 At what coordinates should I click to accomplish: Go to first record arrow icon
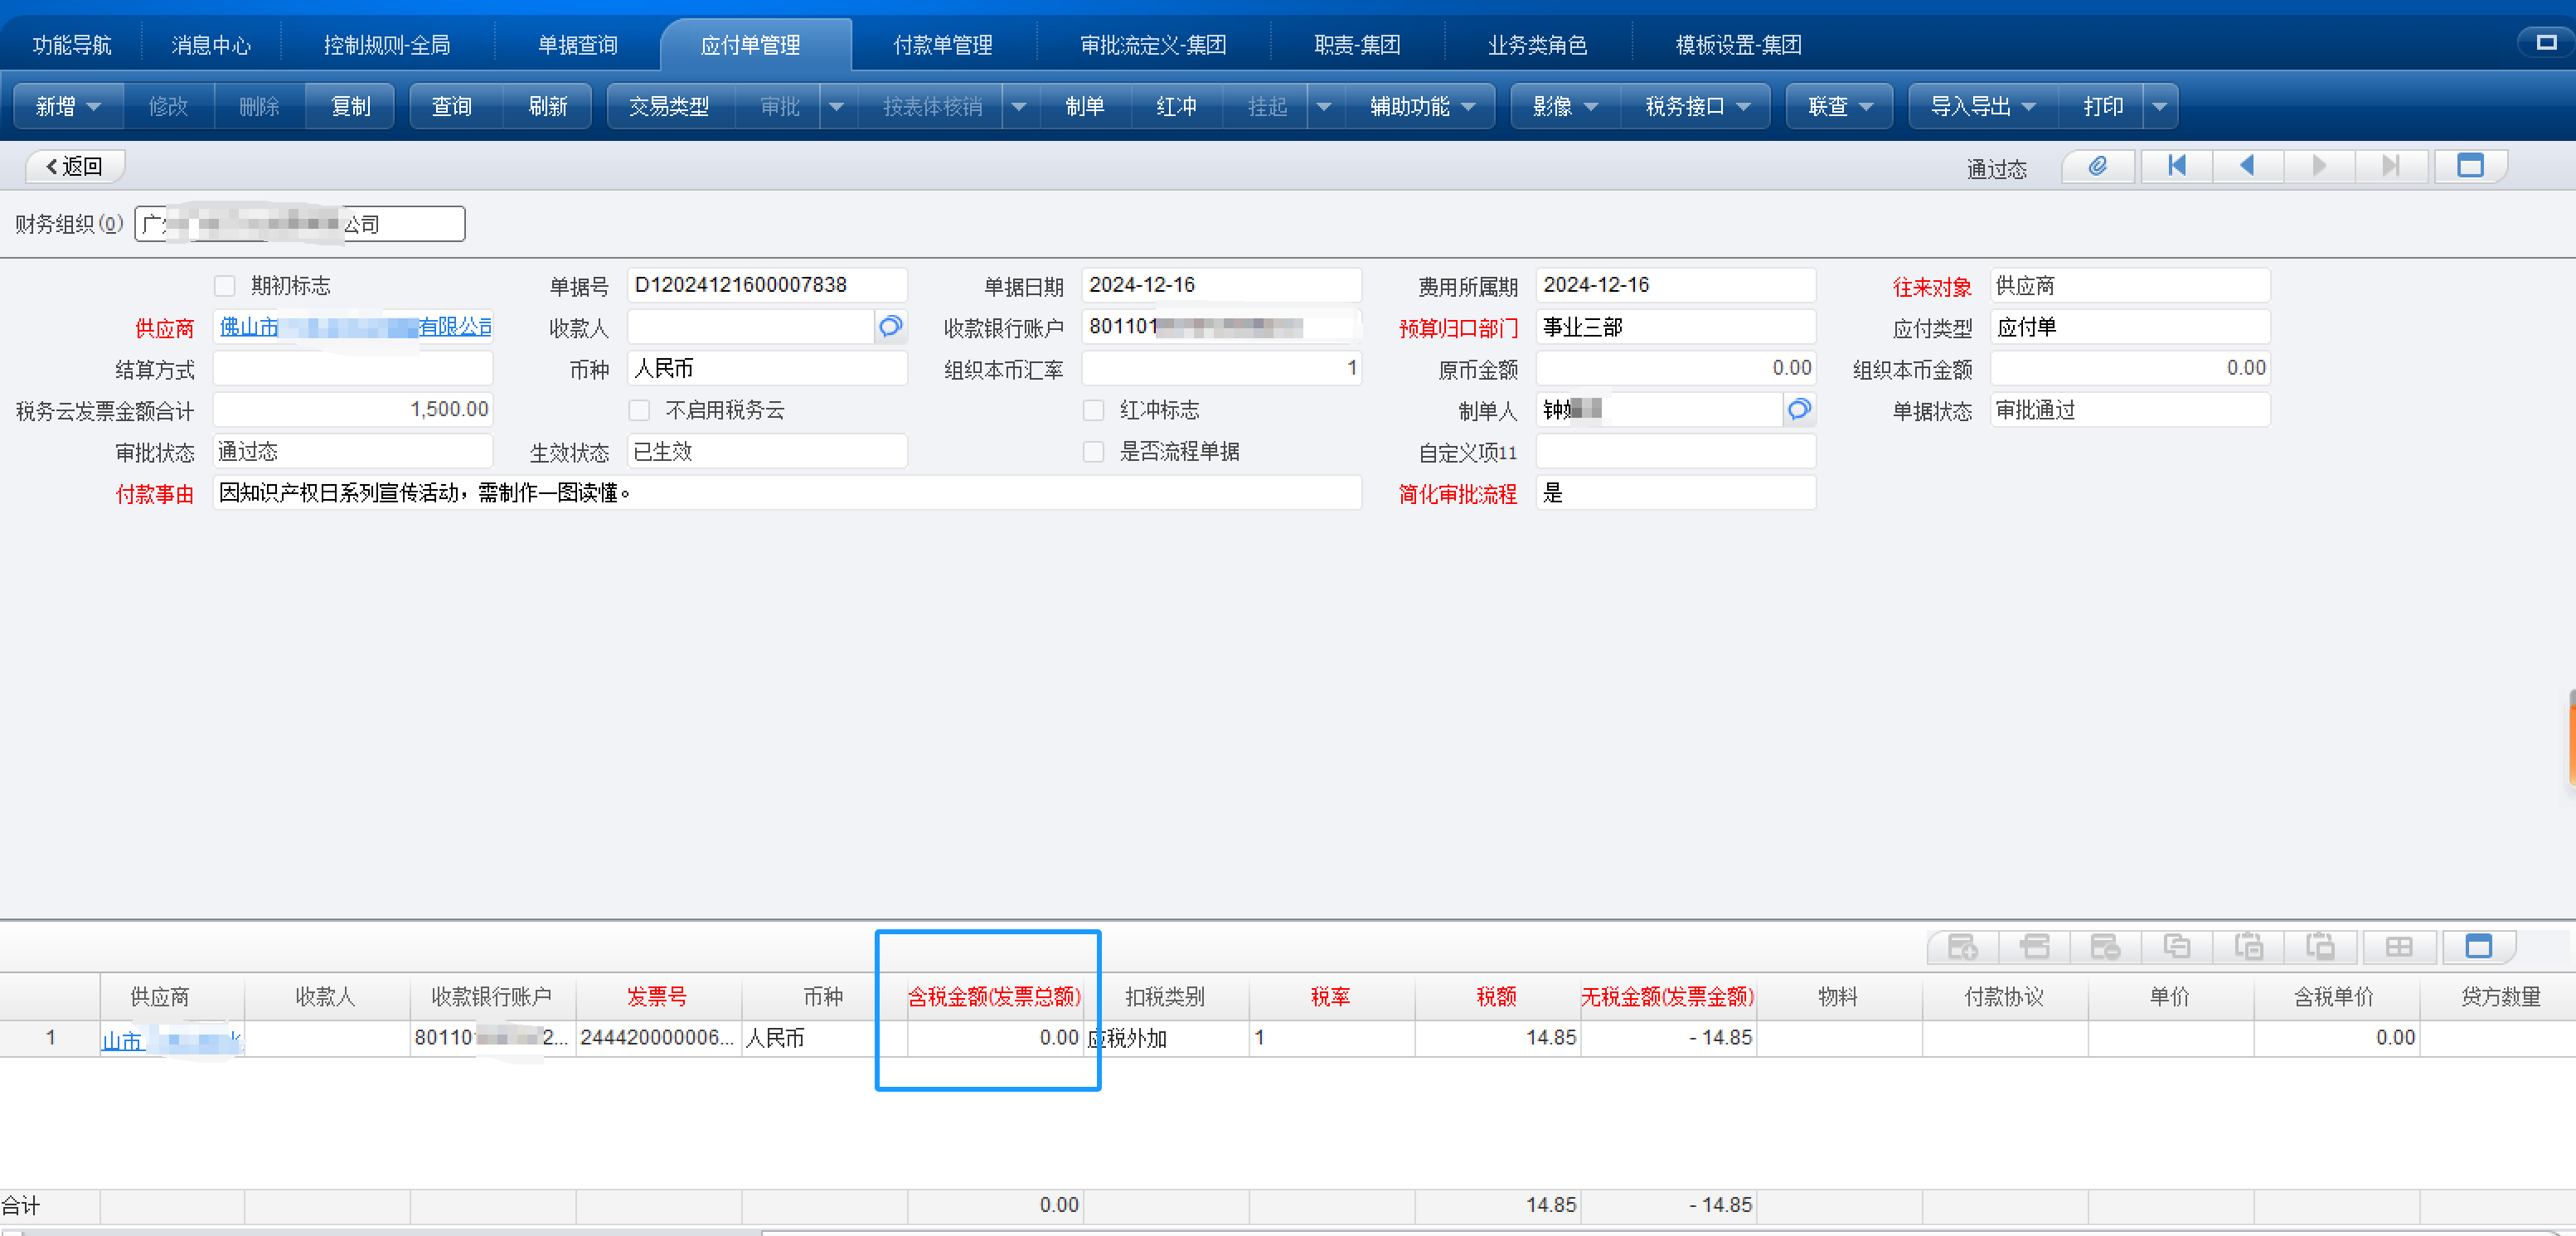click(2176, 166)
